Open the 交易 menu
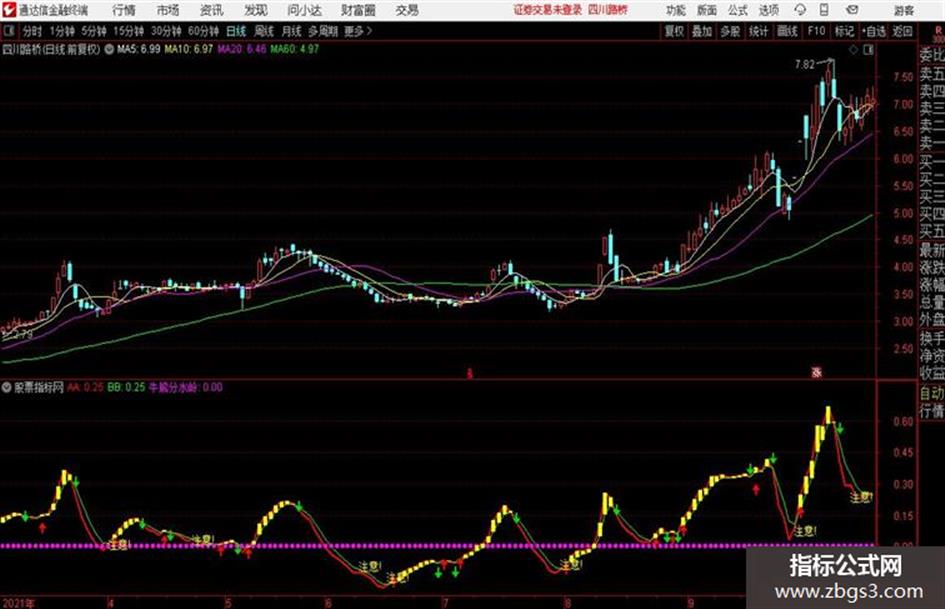 [x=407, y=10]
